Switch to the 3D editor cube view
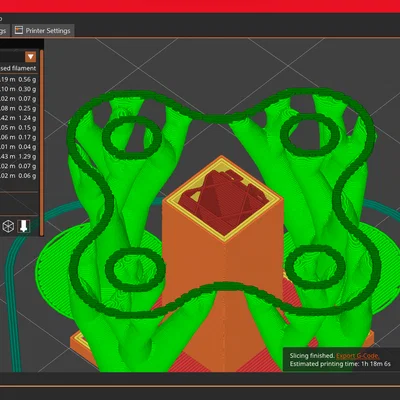 pyautogui.click(x=8, y=226)
